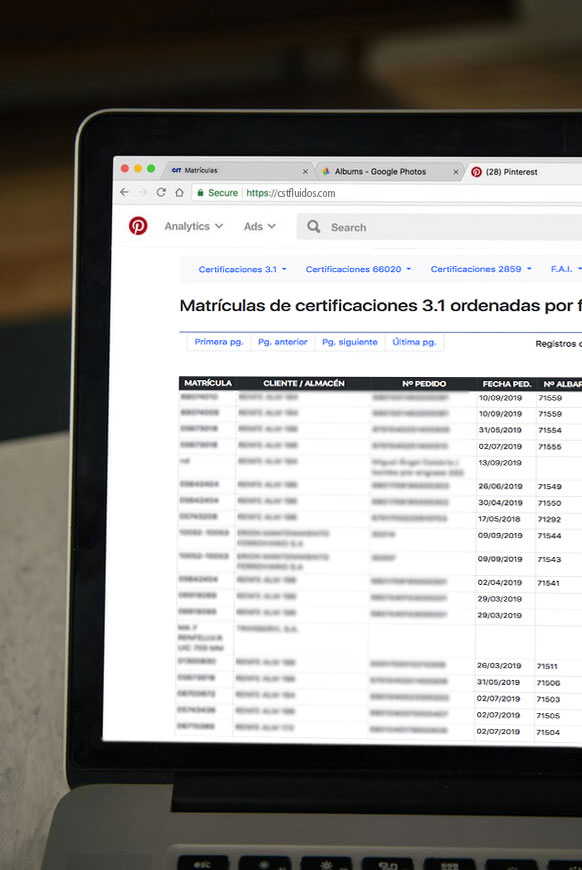Click the date 30/04/2019

500,503
